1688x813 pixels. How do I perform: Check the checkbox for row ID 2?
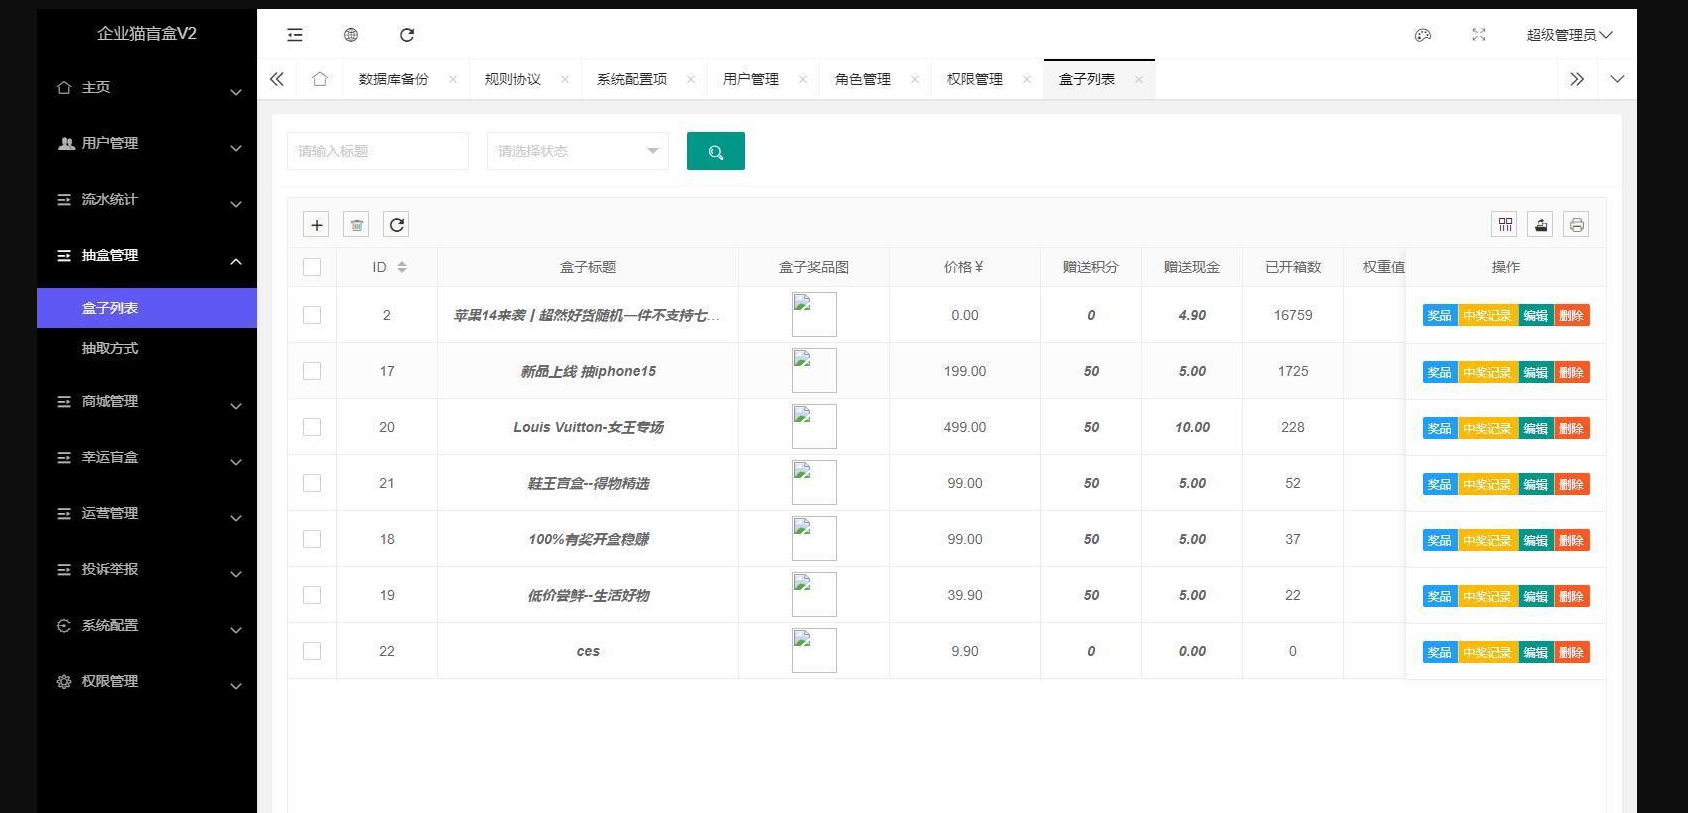pos(312,315)
